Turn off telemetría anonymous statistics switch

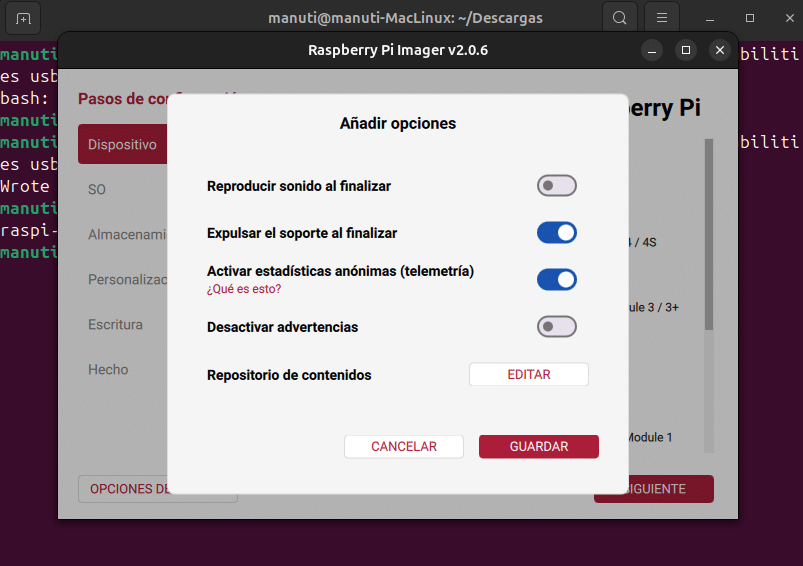click(557, 280)
